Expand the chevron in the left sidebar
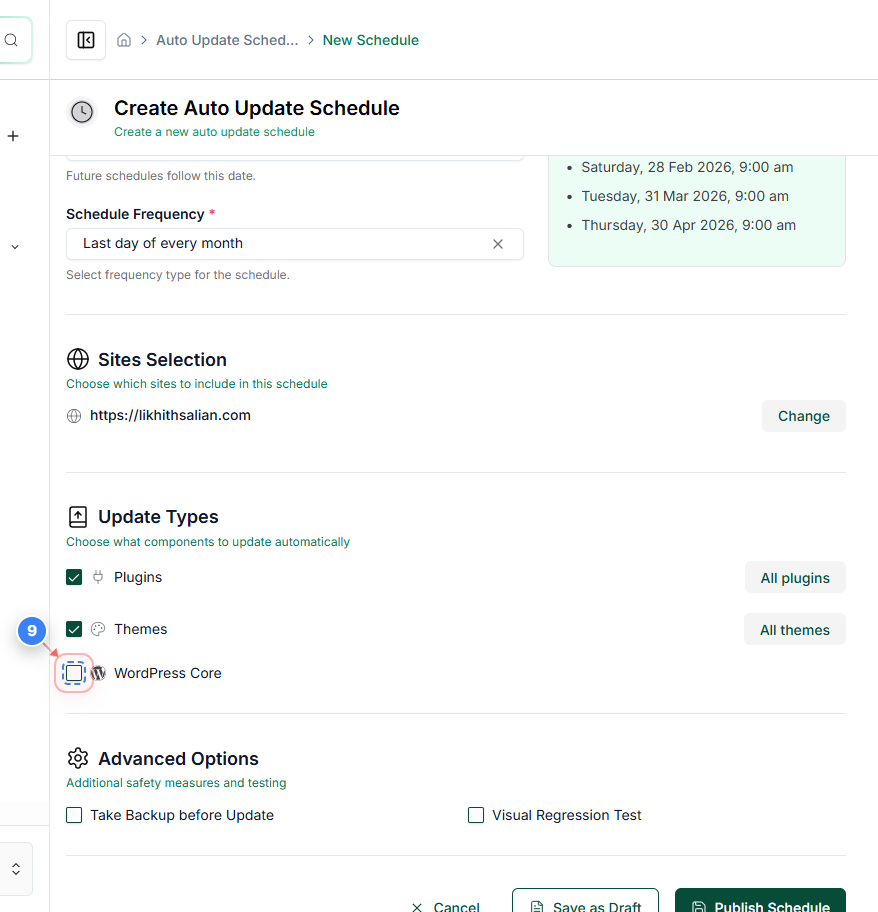This screenshot has height=912, width=878. coord(13,246)
